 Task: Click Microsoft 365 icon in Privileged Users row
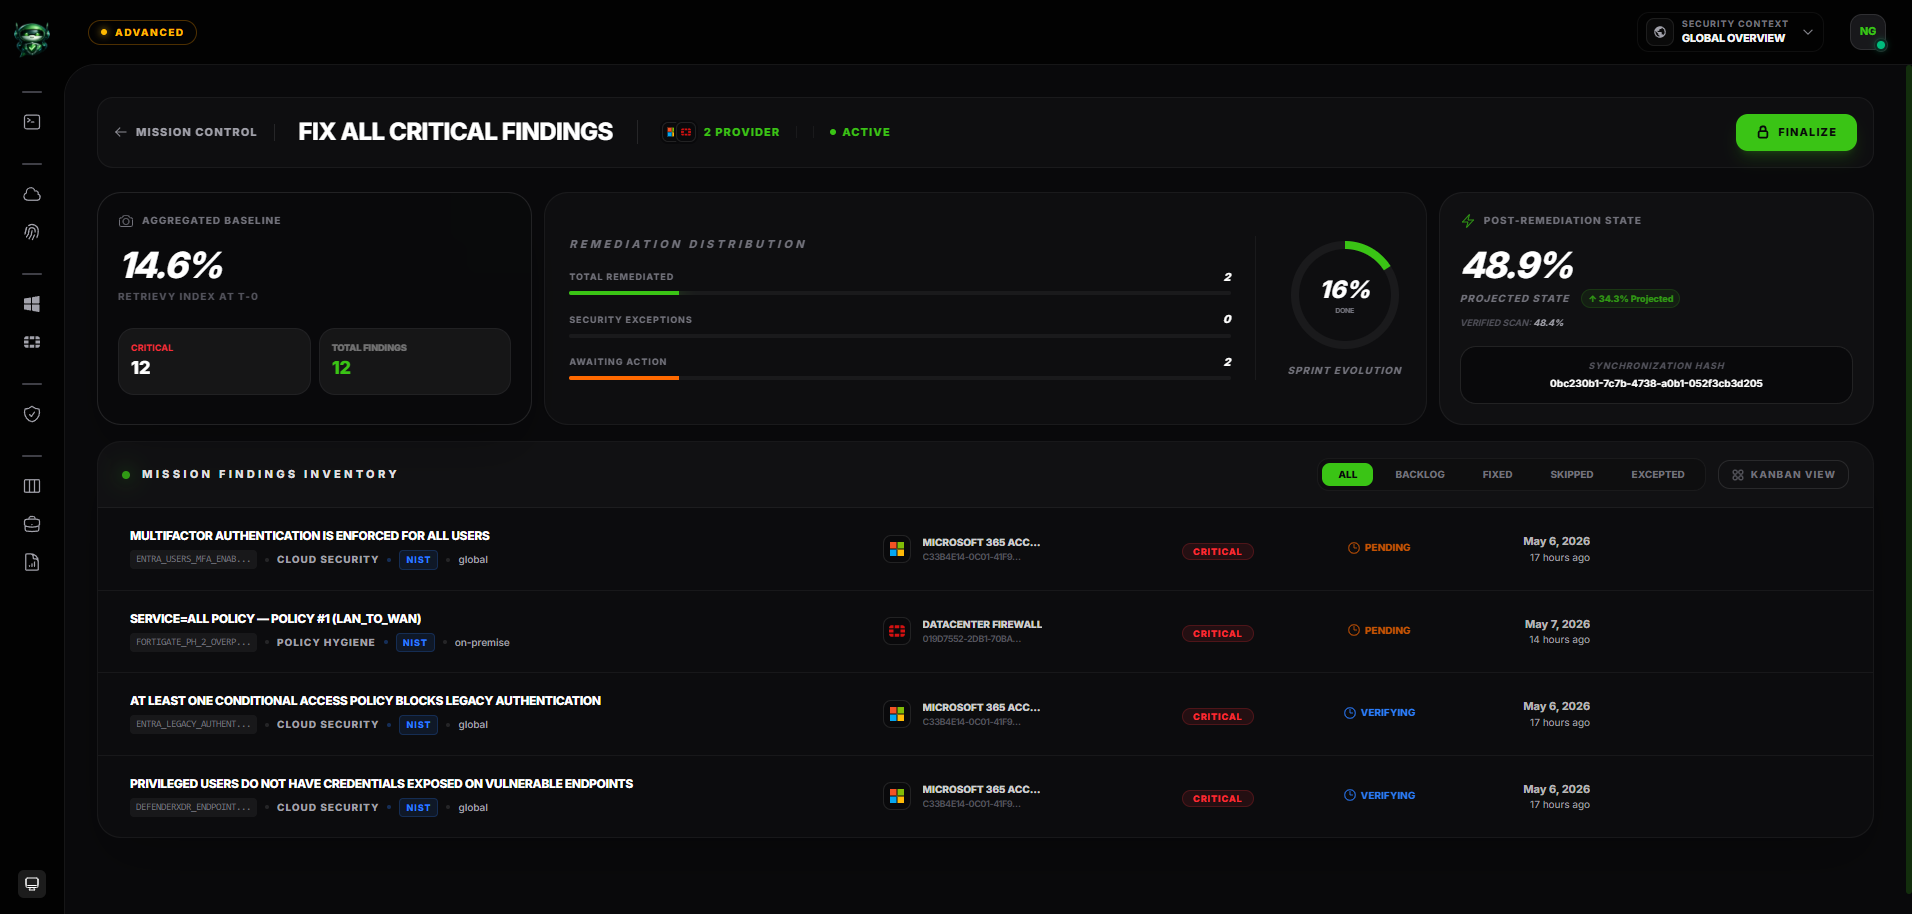(x=897, y=796)
